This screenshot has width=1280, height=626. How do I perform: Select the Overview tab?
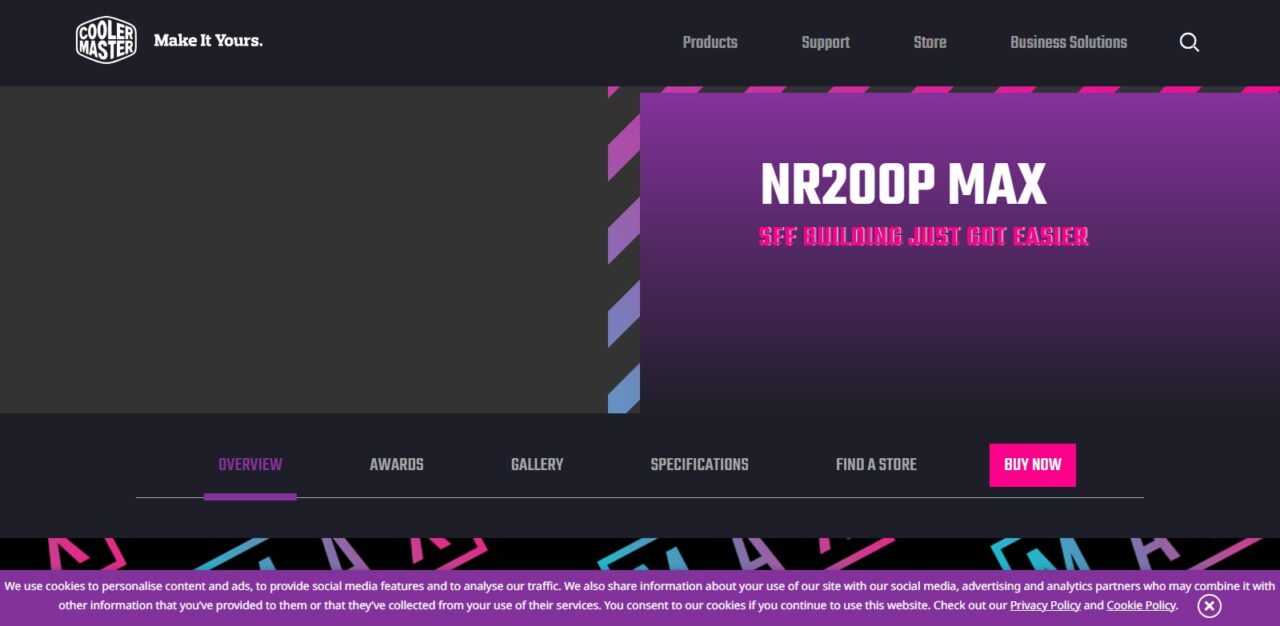pyautogui.click(x=250, y=465)
